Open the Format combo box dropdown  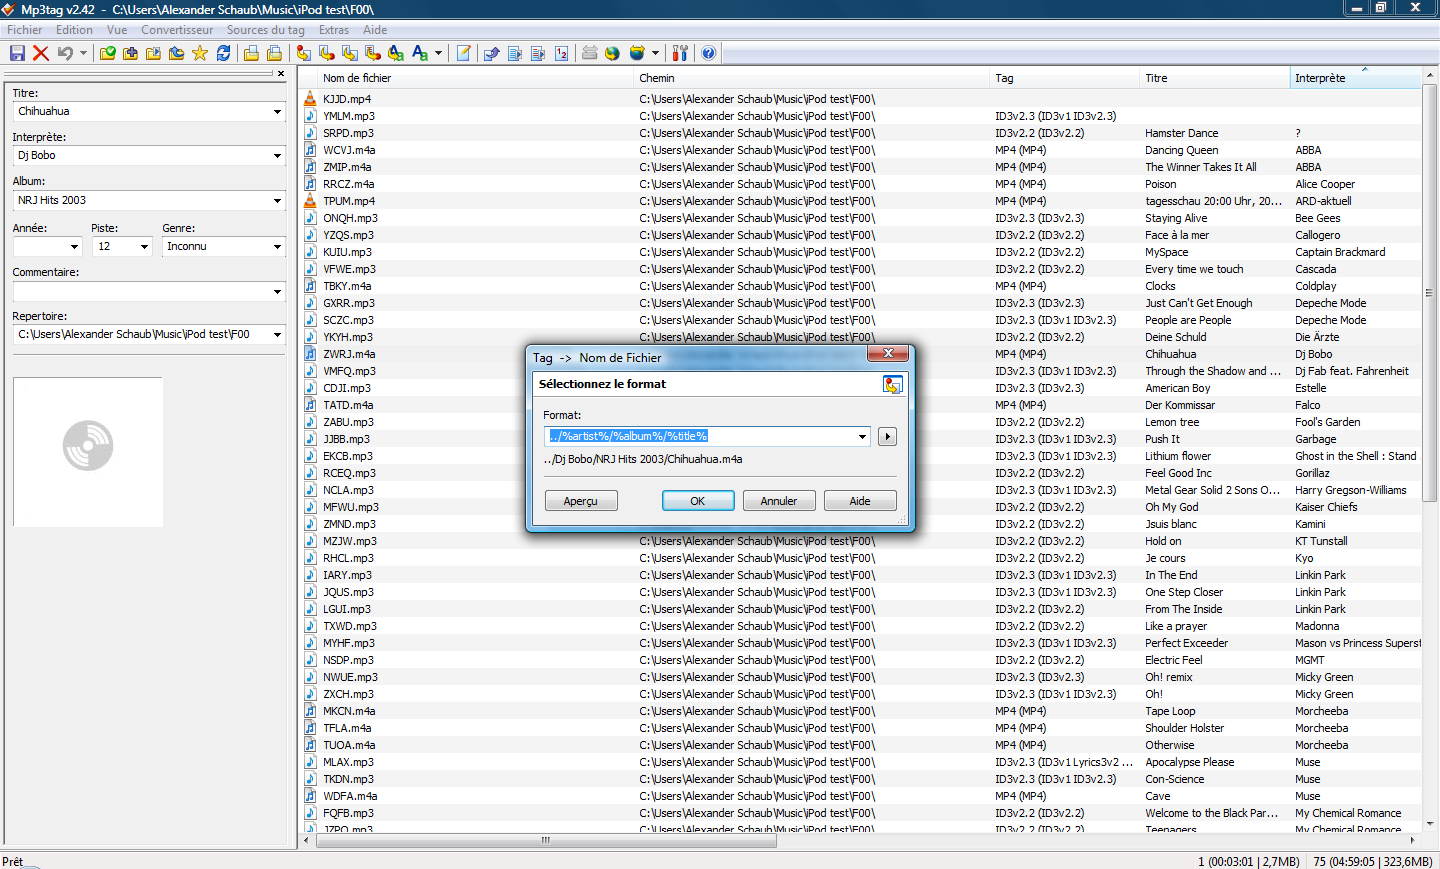862,436
